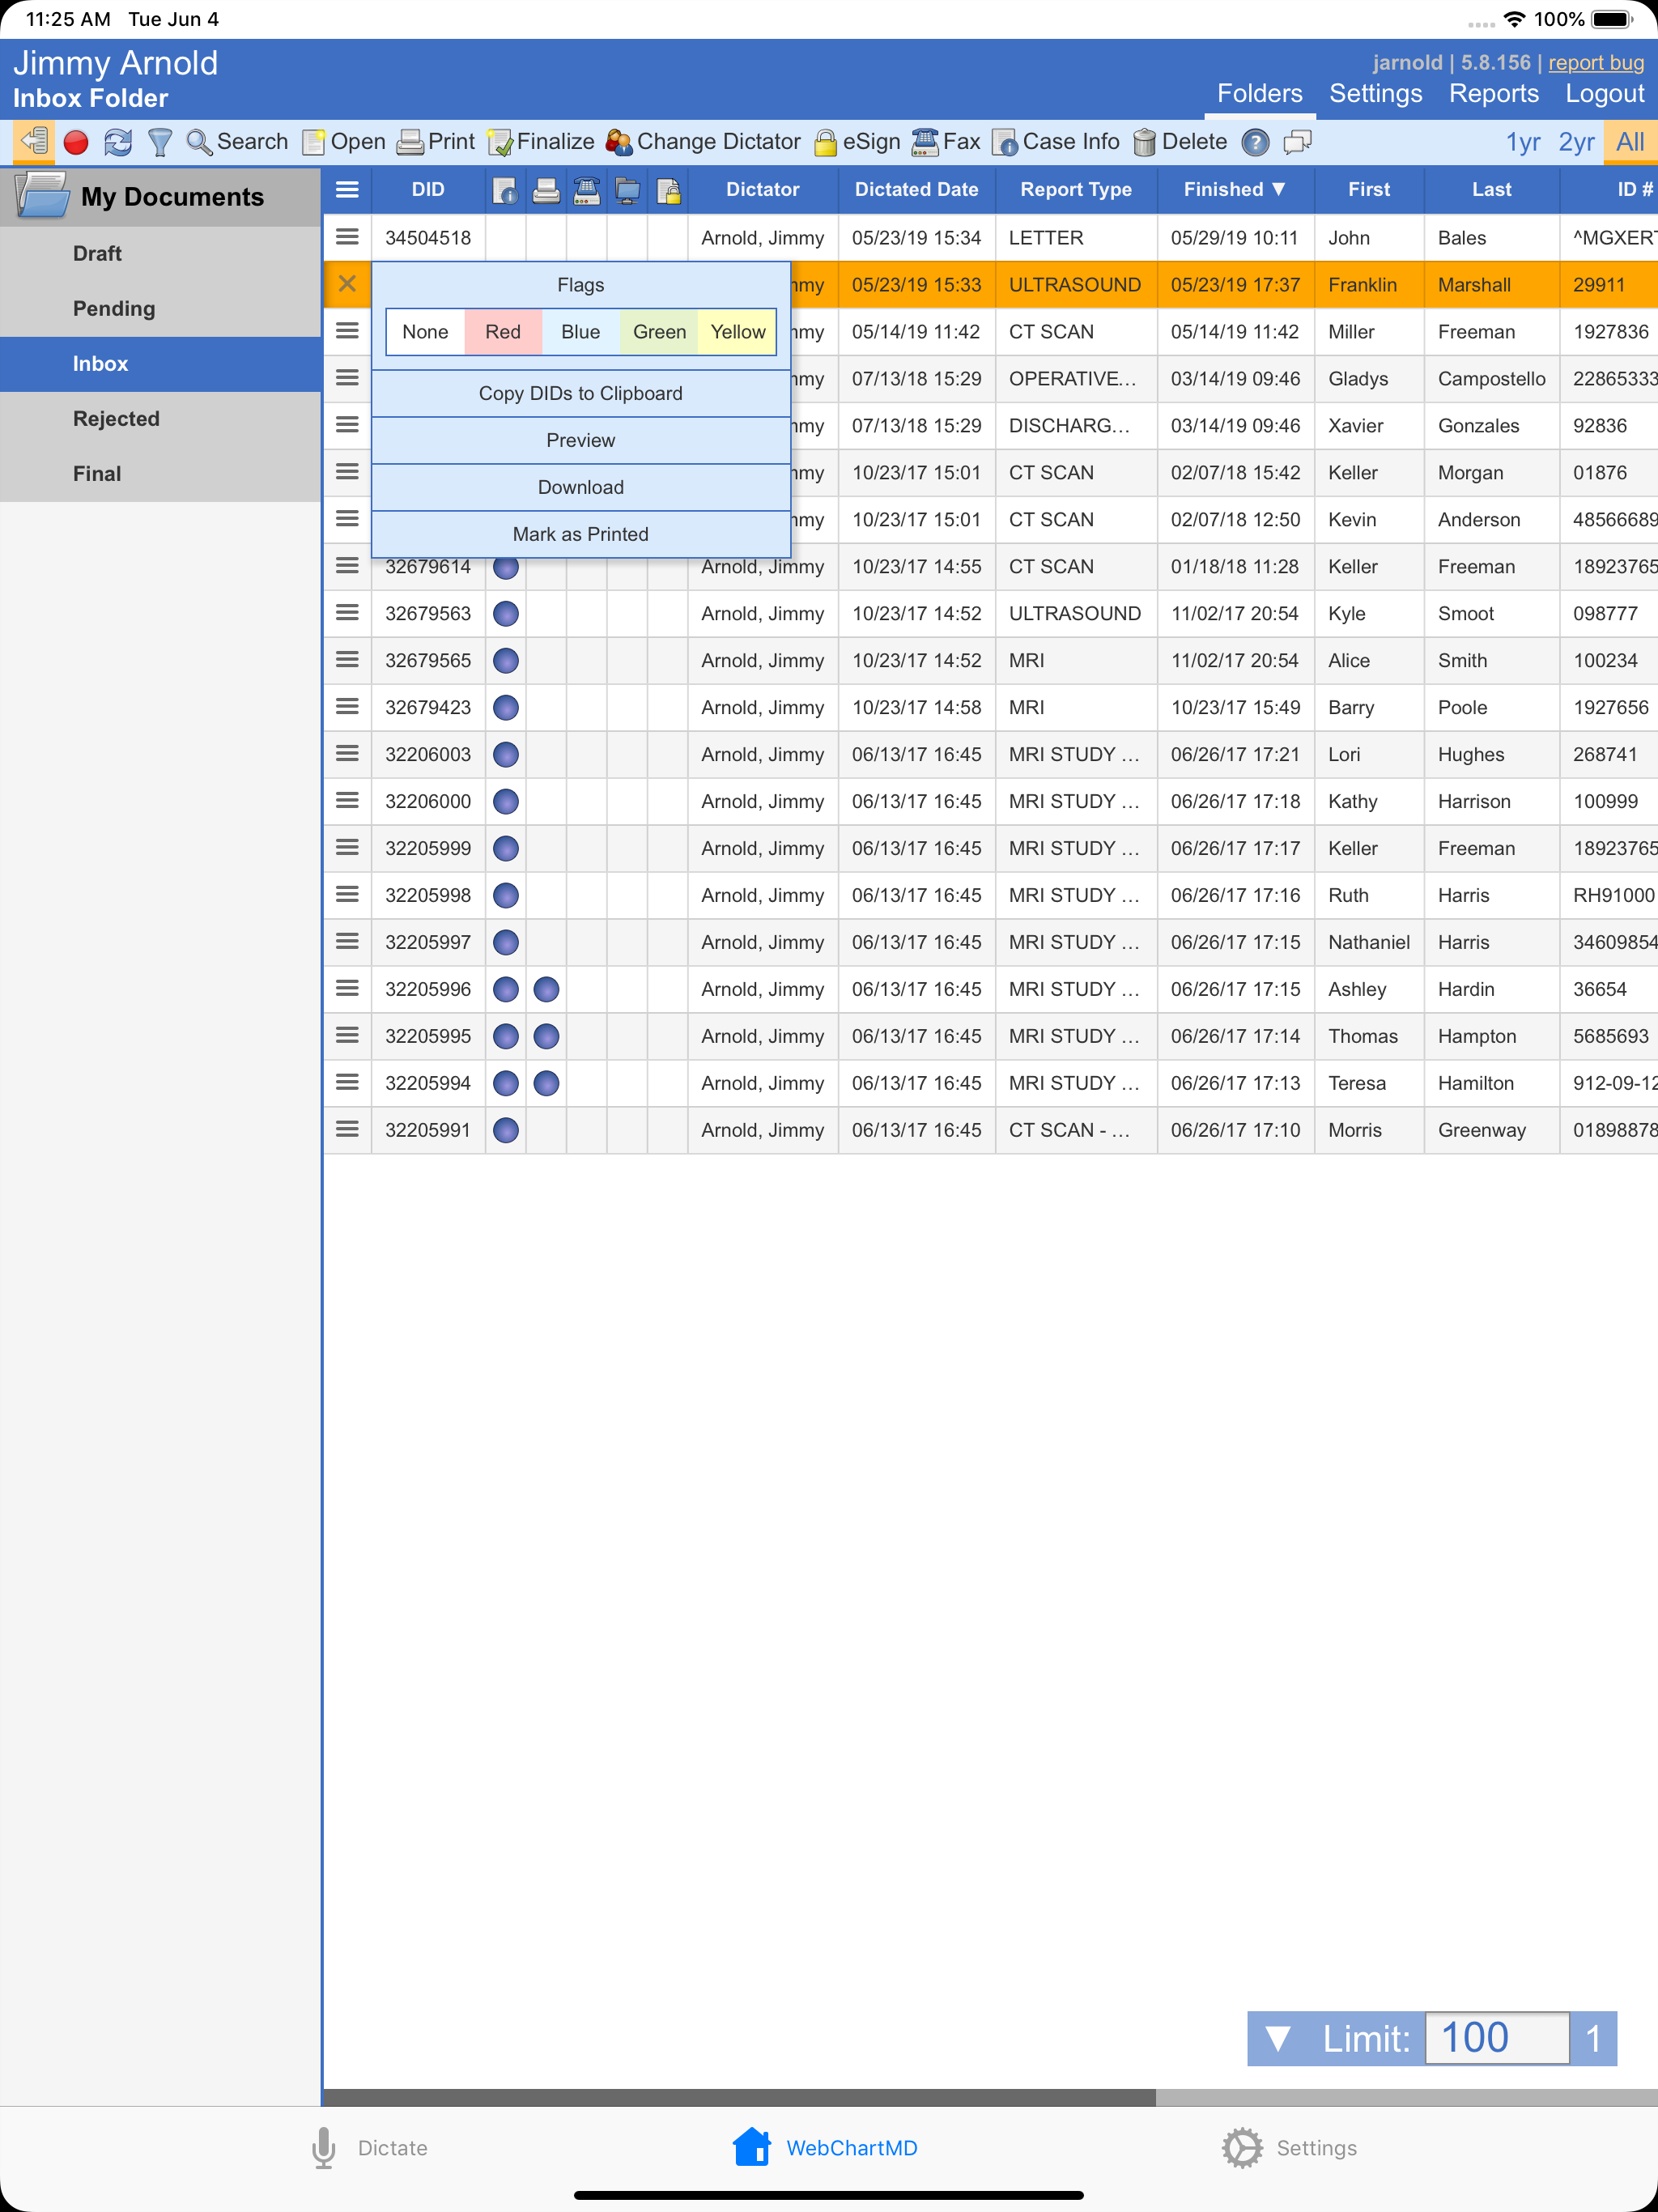Tap the Dictate microphone tab
The image size is (1658, 2212).
coord(368,2148)
